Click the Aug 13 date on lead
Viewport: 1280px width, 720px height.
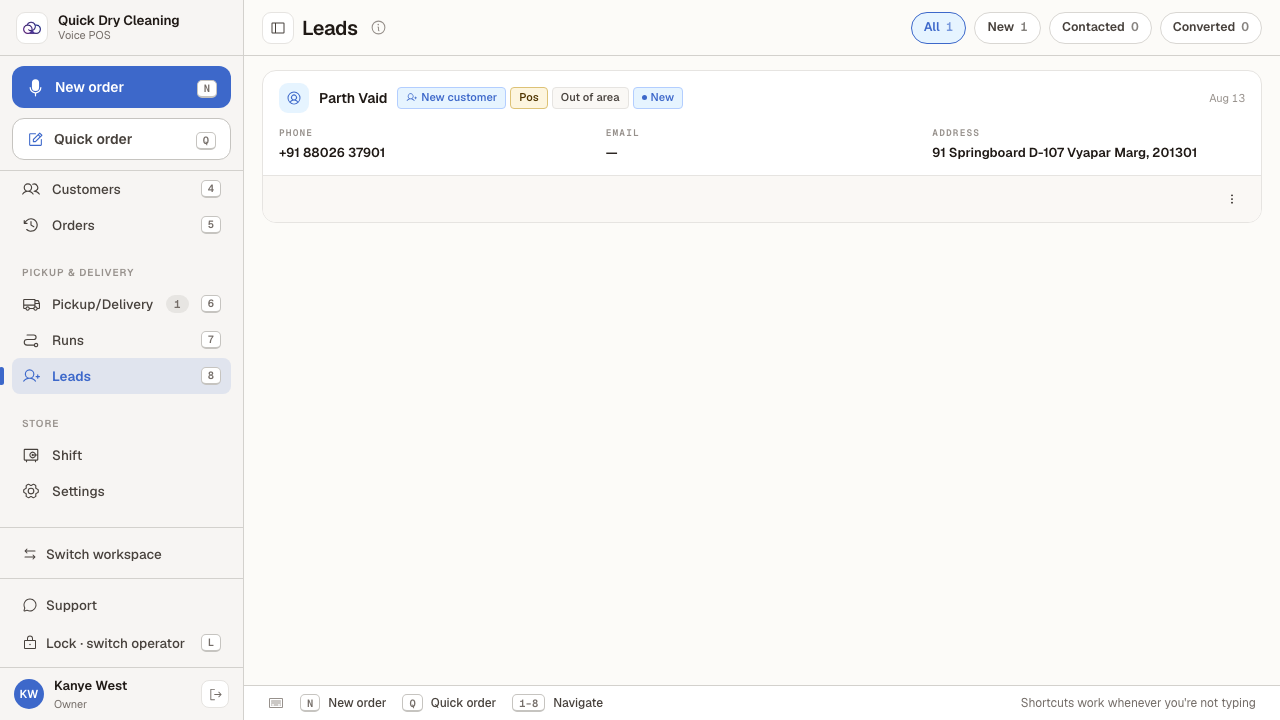(x=1227, y=98)
